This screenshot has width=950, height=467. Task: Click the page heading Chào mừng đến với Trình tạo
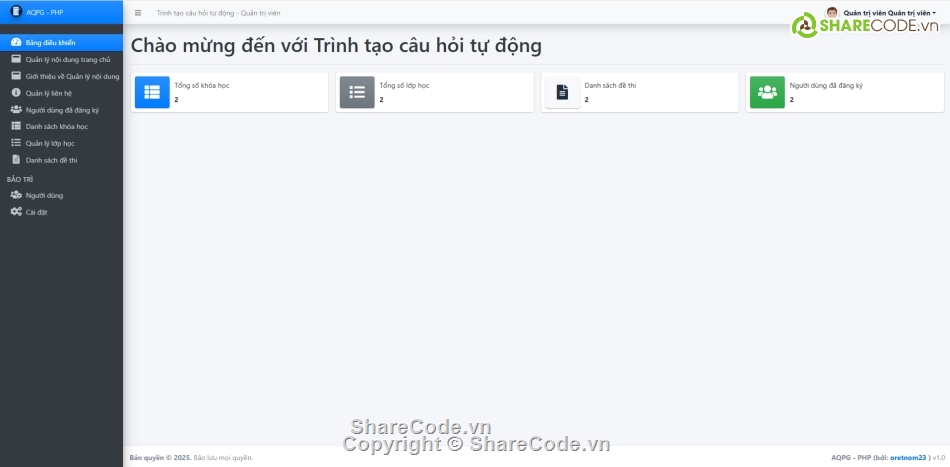click(x=336, y=46)
